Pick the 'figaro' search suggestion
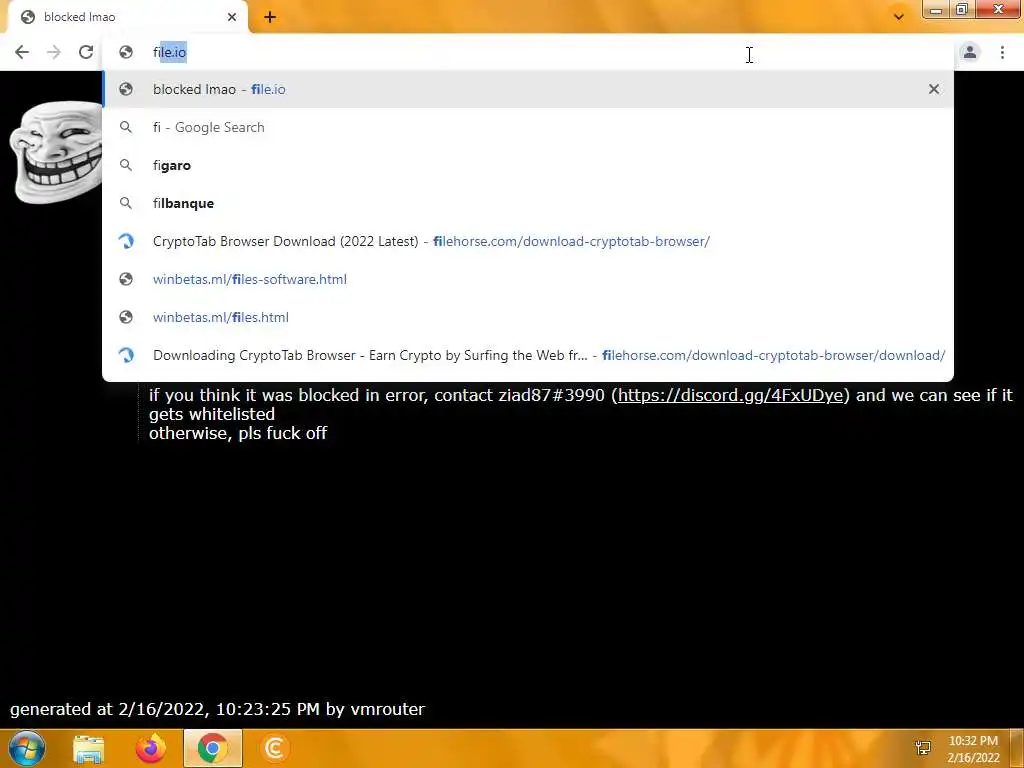Image resolution: width=1024 pixels, height=768 pixels. click(x=528, y=165)
